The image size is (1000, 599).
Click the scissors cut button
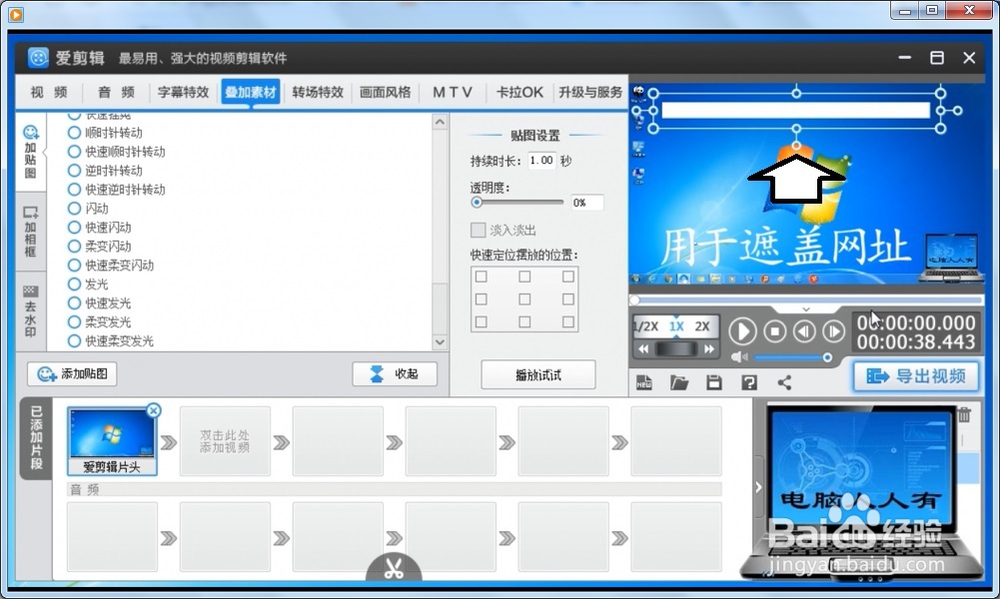tap(393, 568)
